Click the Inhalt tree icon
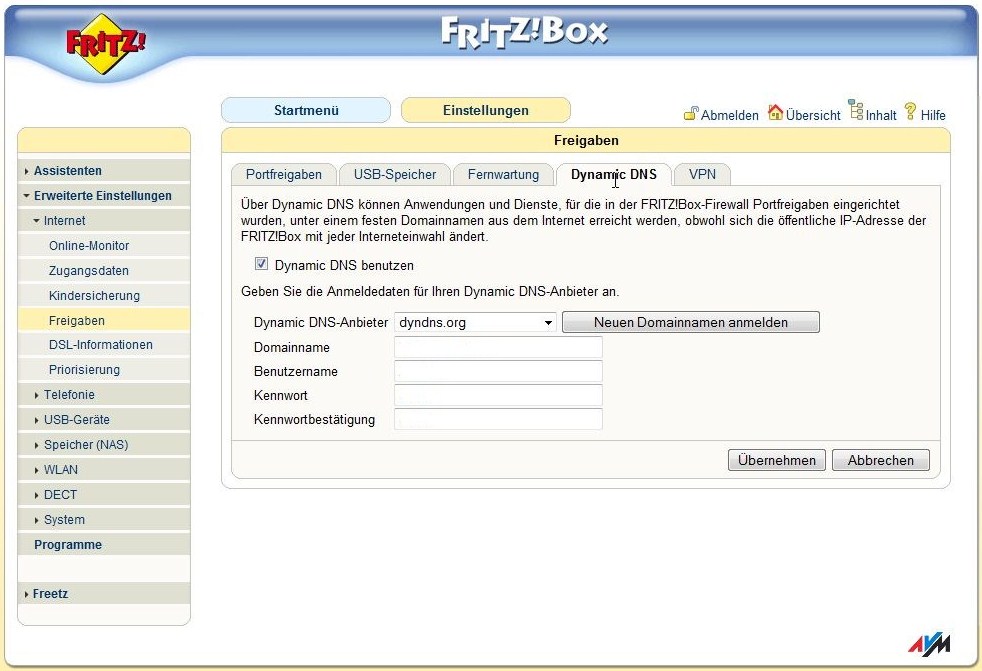 855,110
